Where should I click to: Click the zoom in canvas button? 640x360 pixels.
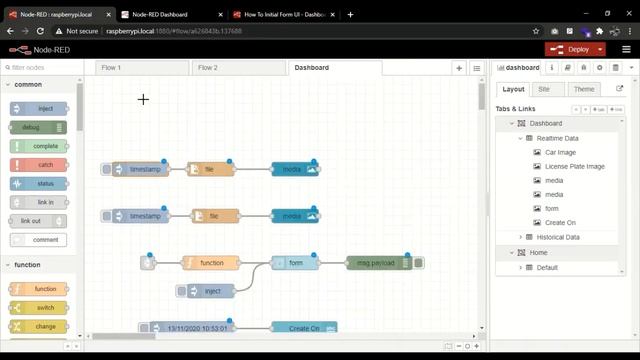click(477, 346)
